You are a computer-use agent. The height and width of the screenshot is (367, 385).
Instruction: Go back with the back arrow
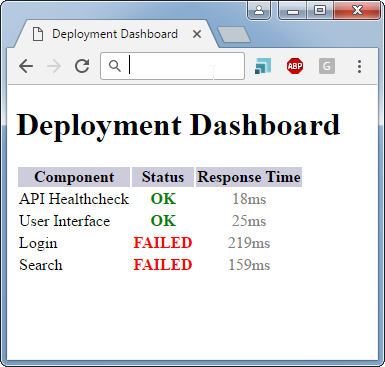pyautogui.click(x=26, y=66)
